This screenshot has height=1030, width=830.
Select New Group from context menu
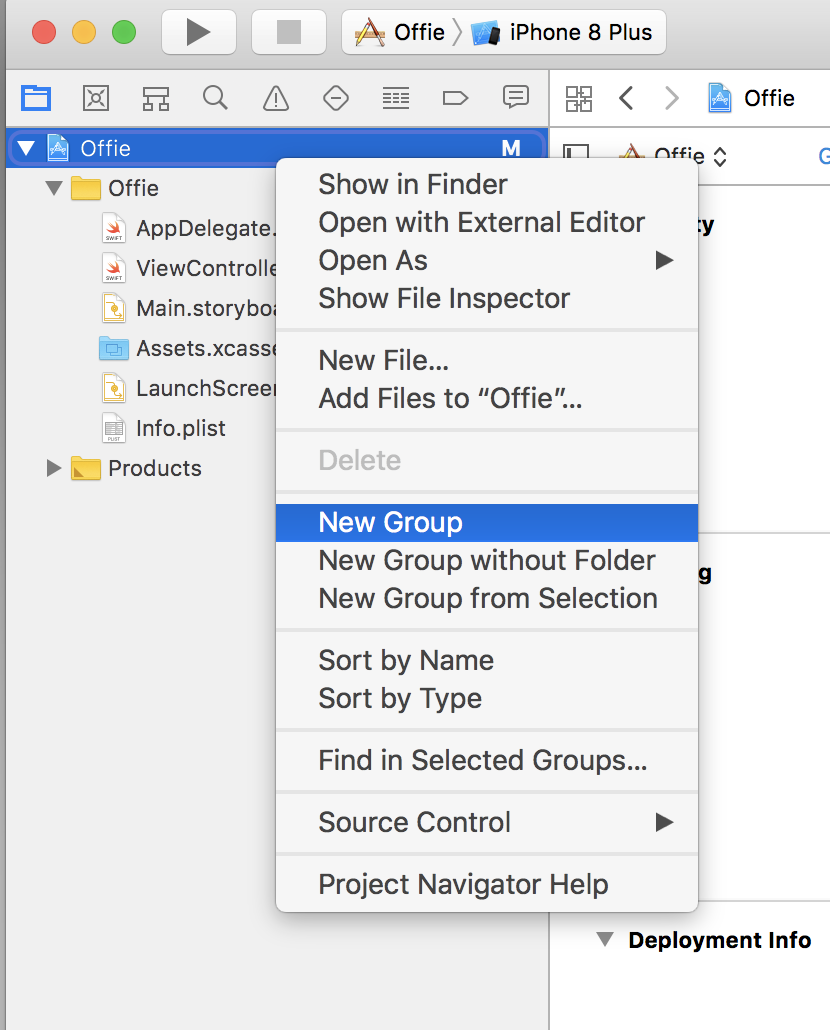pyautogui.click(x=390, y=522)
